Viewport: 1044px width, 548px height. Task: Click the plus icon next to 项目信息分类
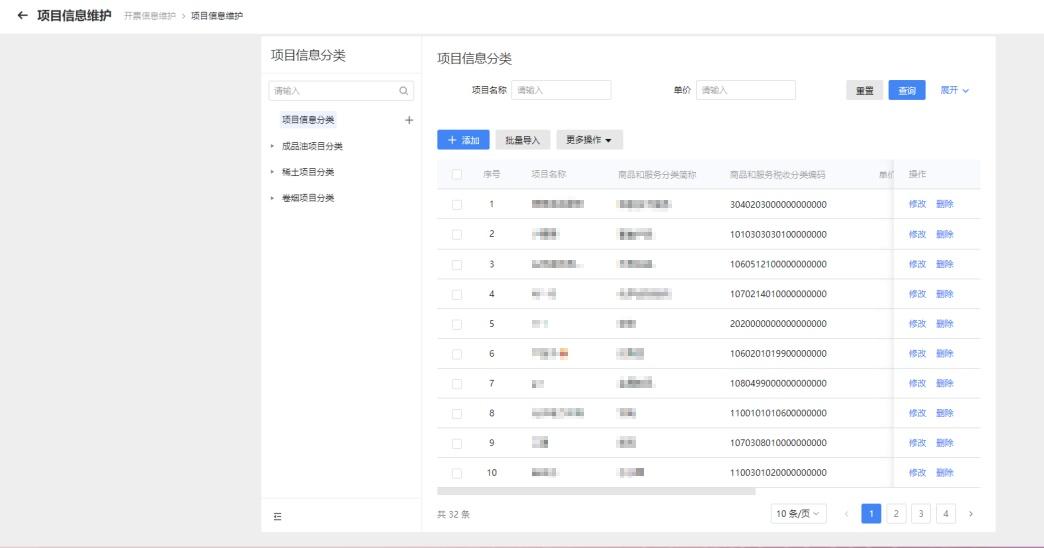coord(408,120)
